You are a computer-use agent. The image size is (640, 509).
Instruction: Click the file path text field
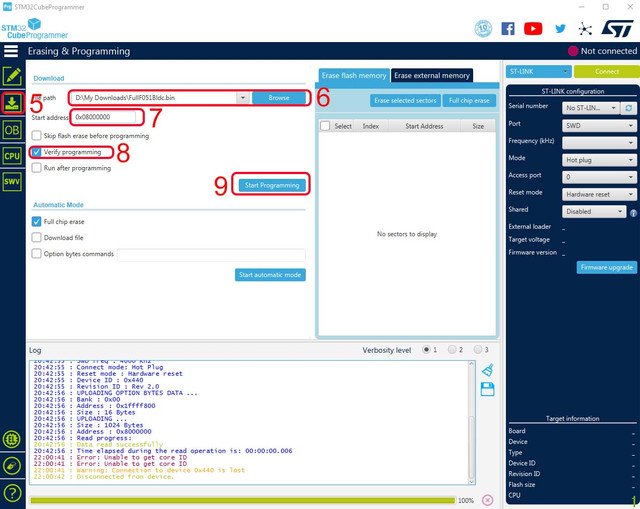153,98
